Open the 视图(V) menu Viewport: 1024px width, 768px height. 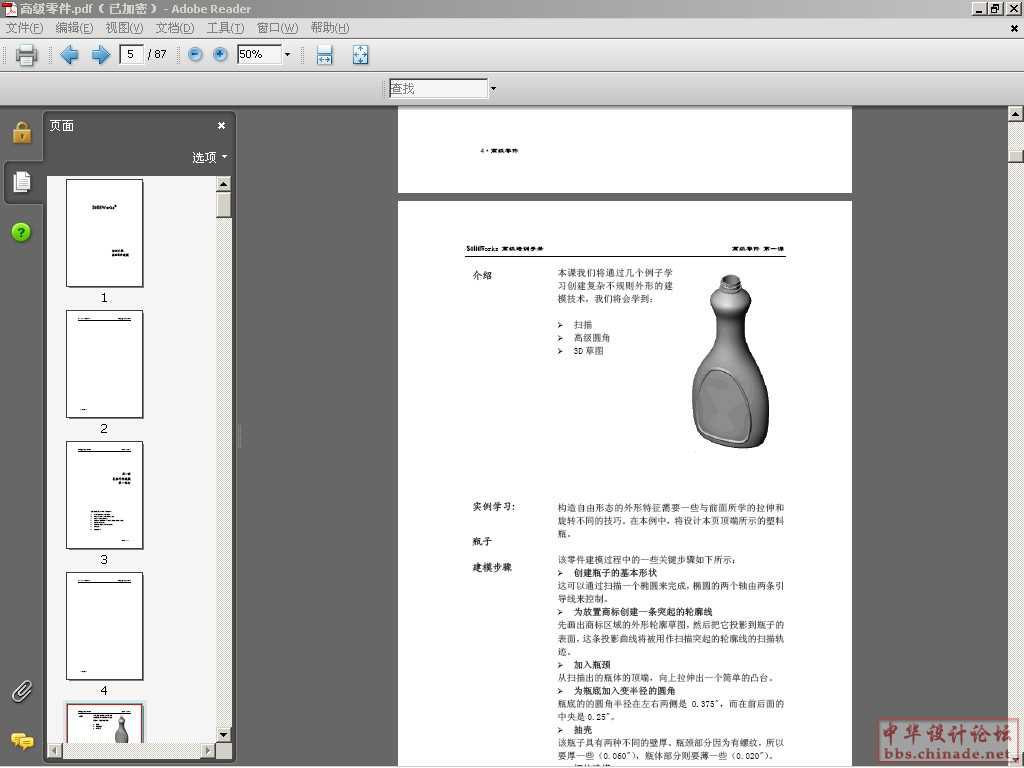124,27
